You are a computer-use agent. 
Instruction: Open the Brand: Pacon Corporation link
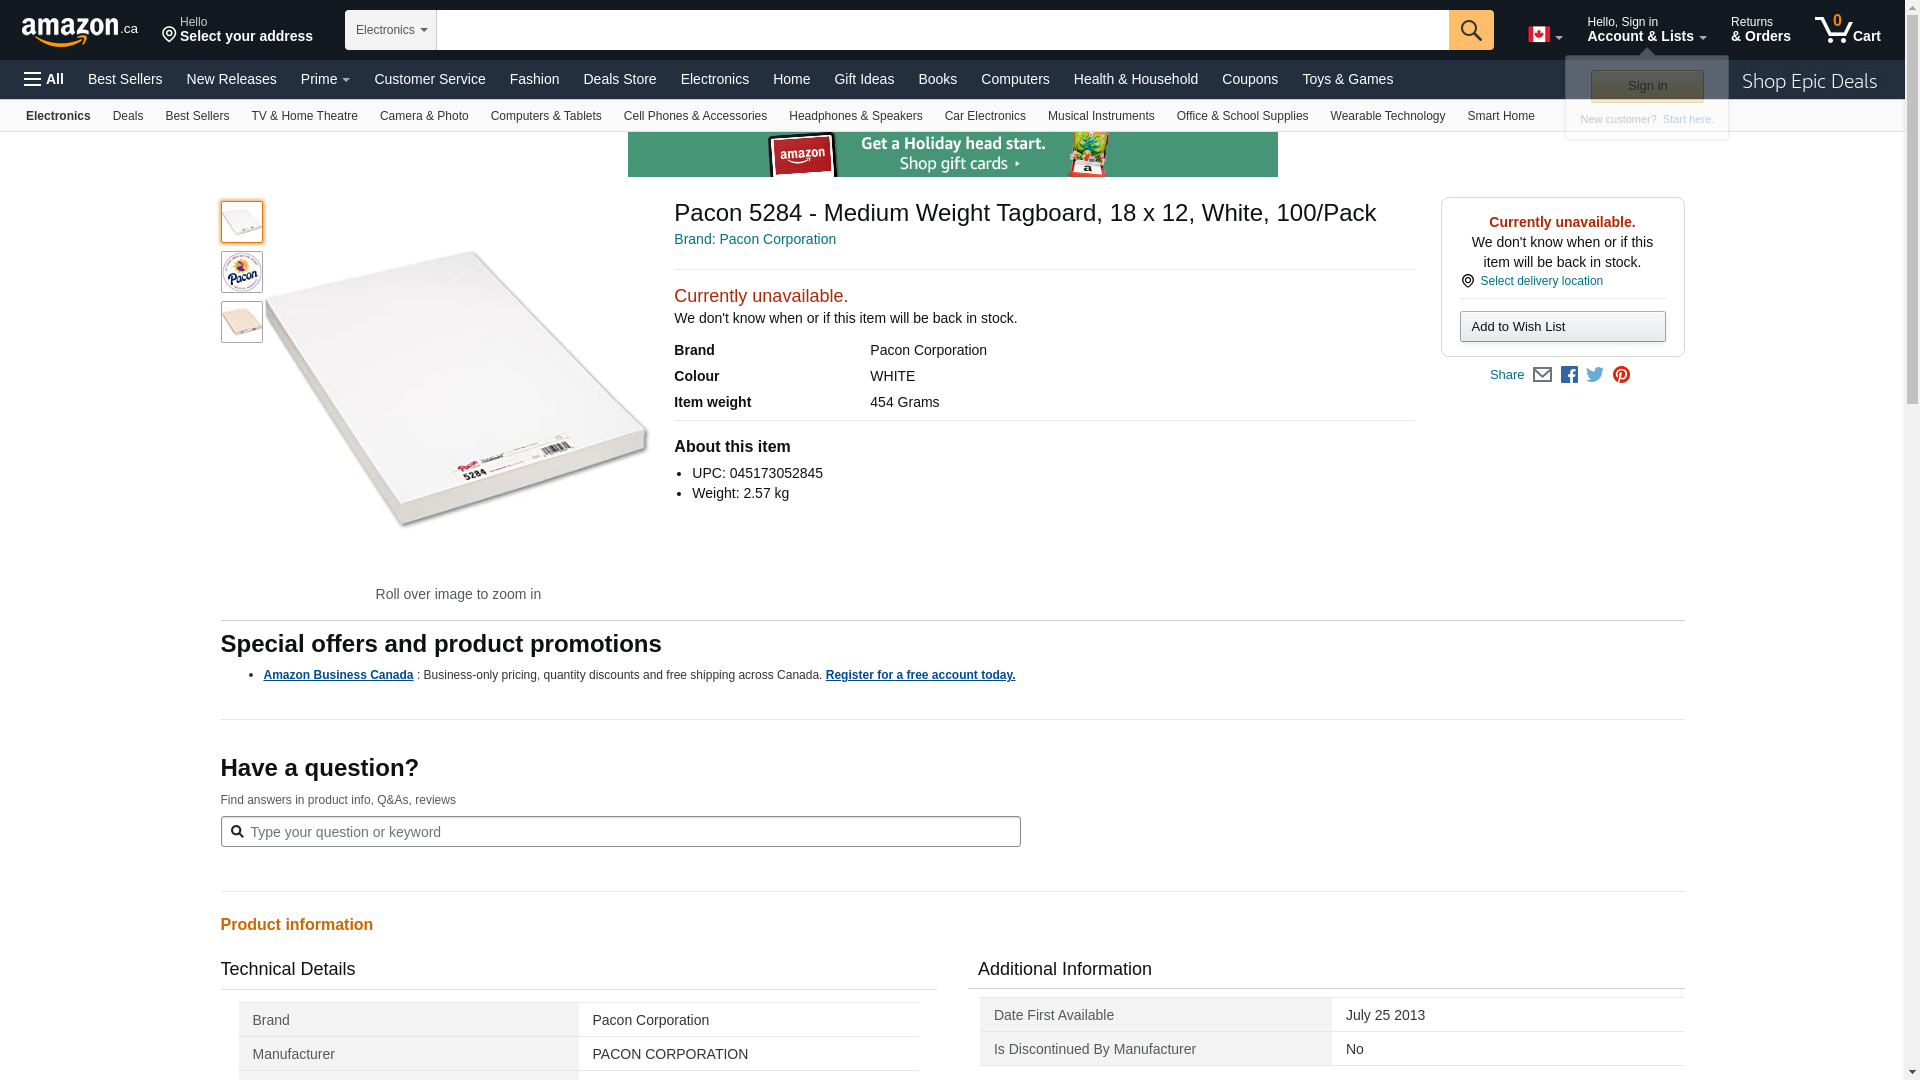755,239
